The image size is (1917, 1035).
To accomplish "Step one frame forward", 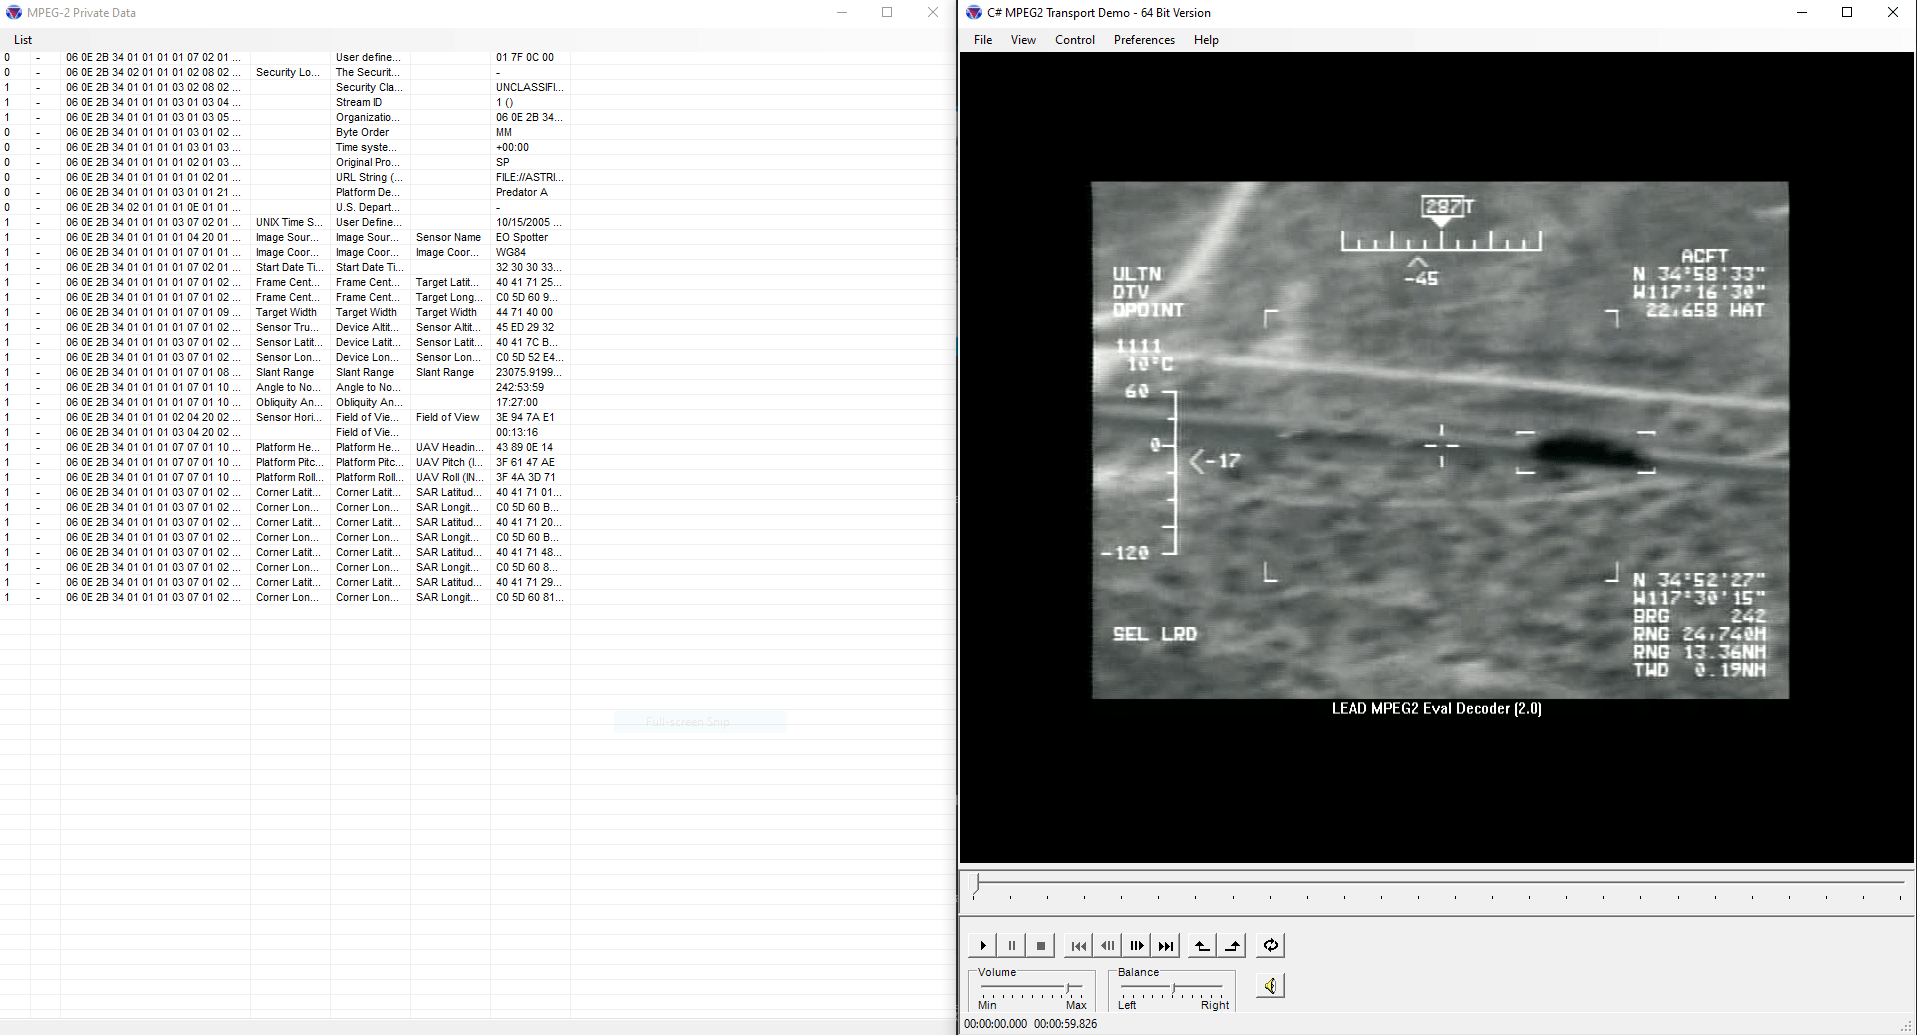I will pyautogui.click(x=1136, y=945).
